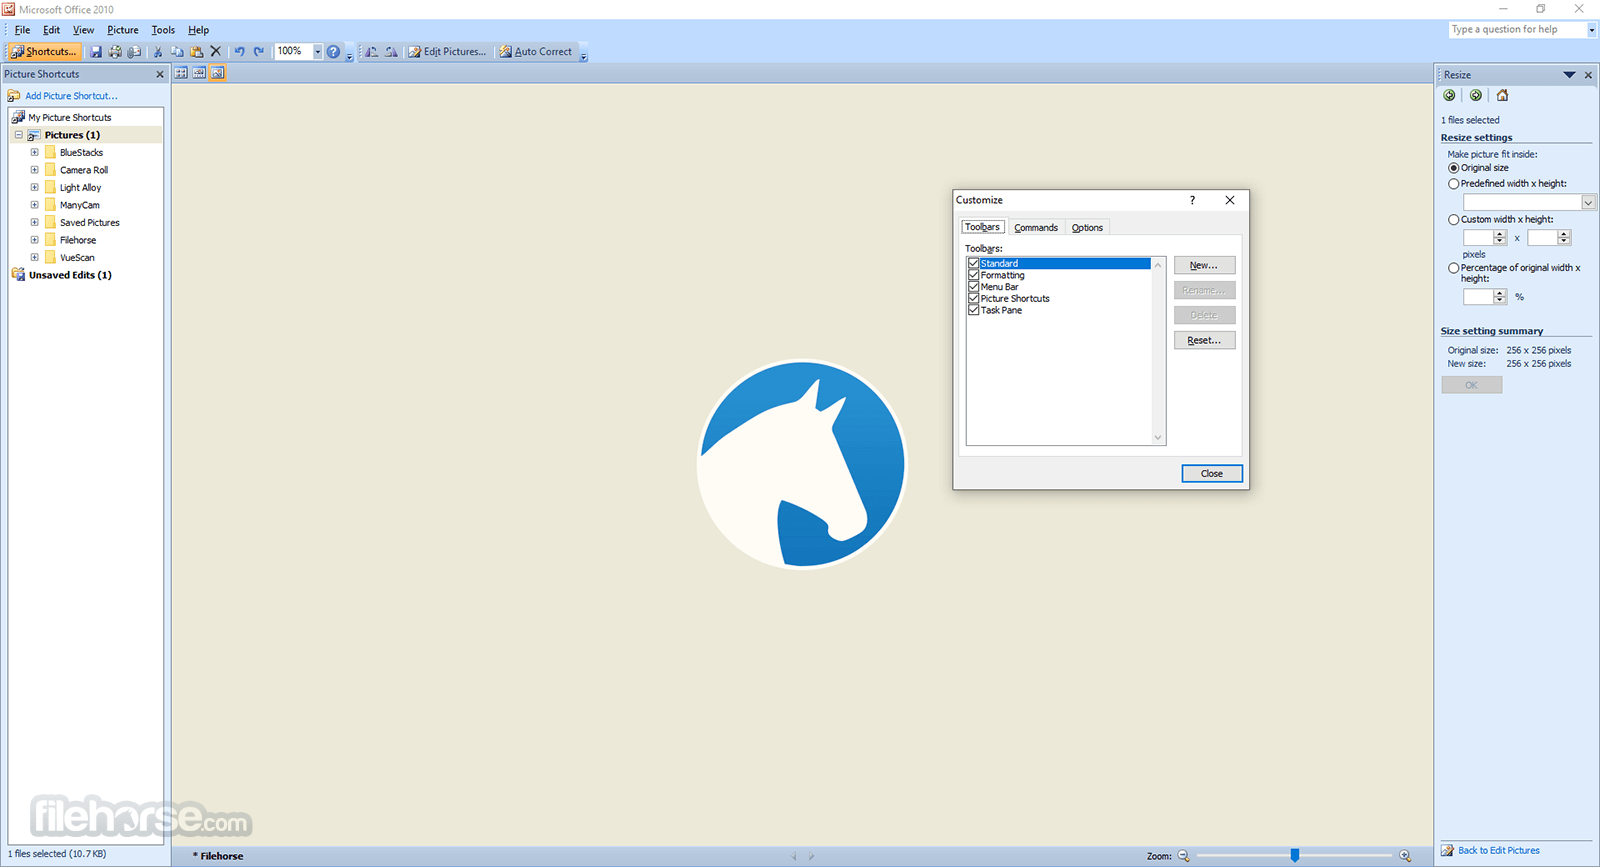Click the Cut scissors icon
The image size is (1600, 867).
[x=158, y=51]
